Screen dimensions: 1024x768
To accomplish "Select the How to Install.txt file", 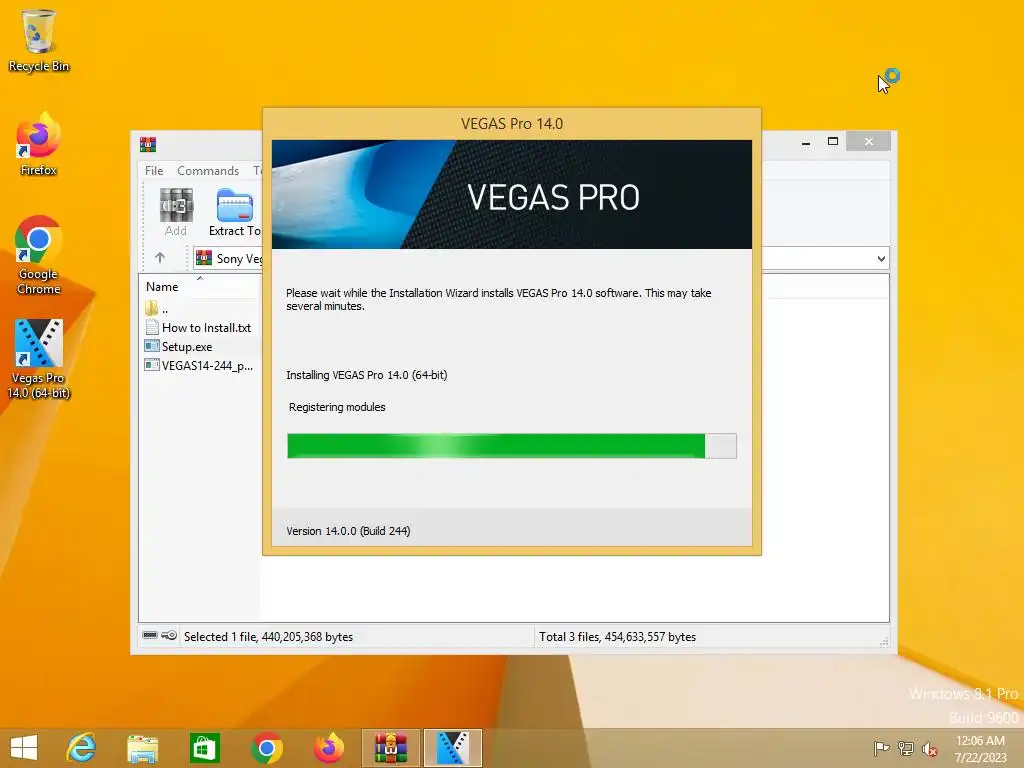I will click(x=199, y=328).
